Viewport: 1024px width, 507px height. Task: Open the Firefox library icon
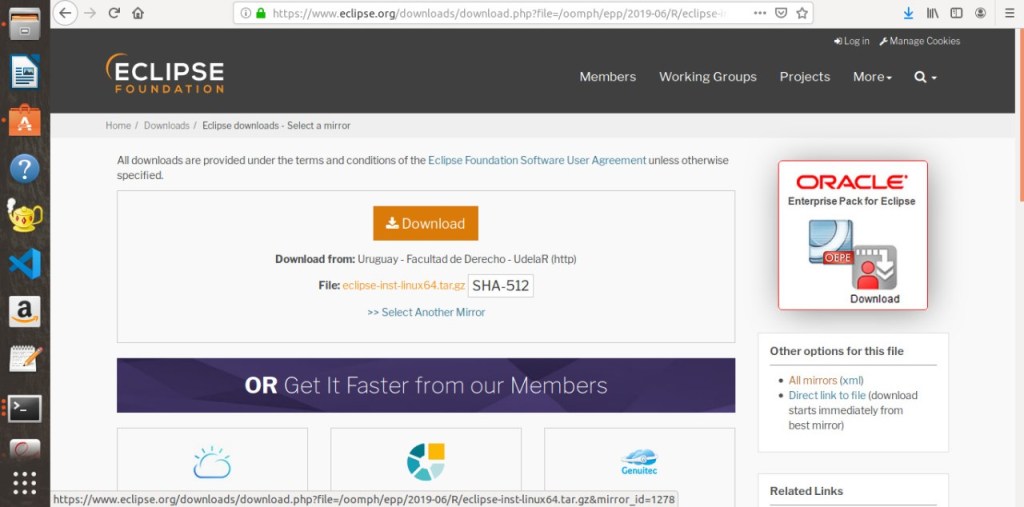(x=932, y=13)
